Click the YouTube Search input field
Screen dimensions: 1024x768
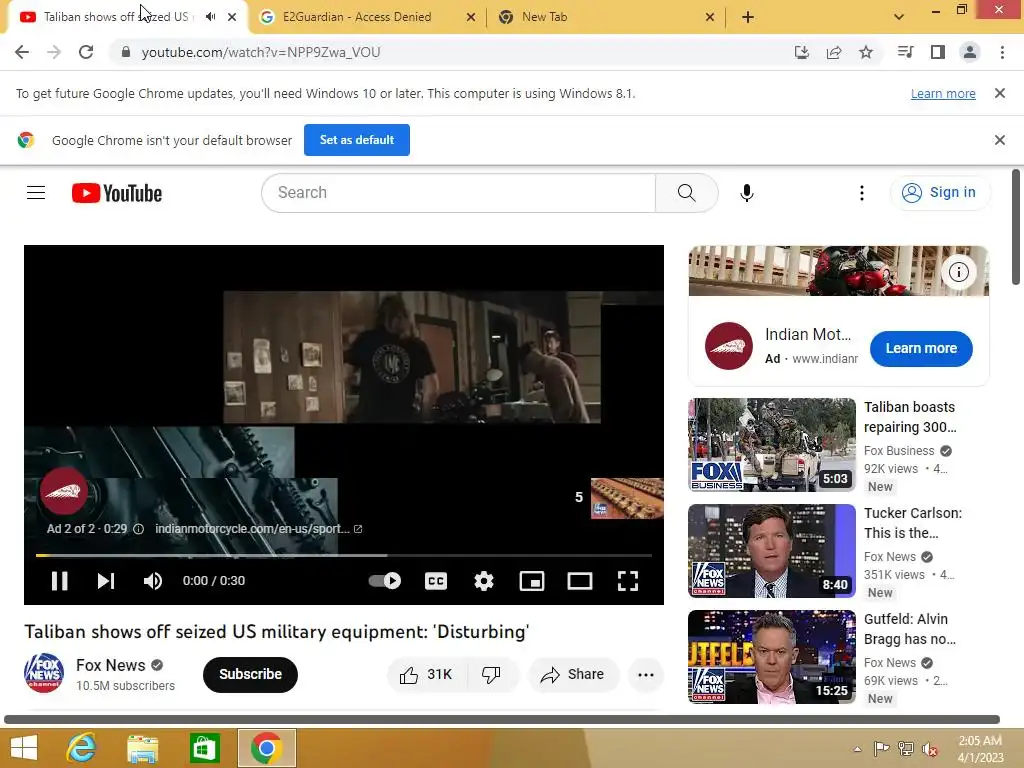click(x=458, y=193)
